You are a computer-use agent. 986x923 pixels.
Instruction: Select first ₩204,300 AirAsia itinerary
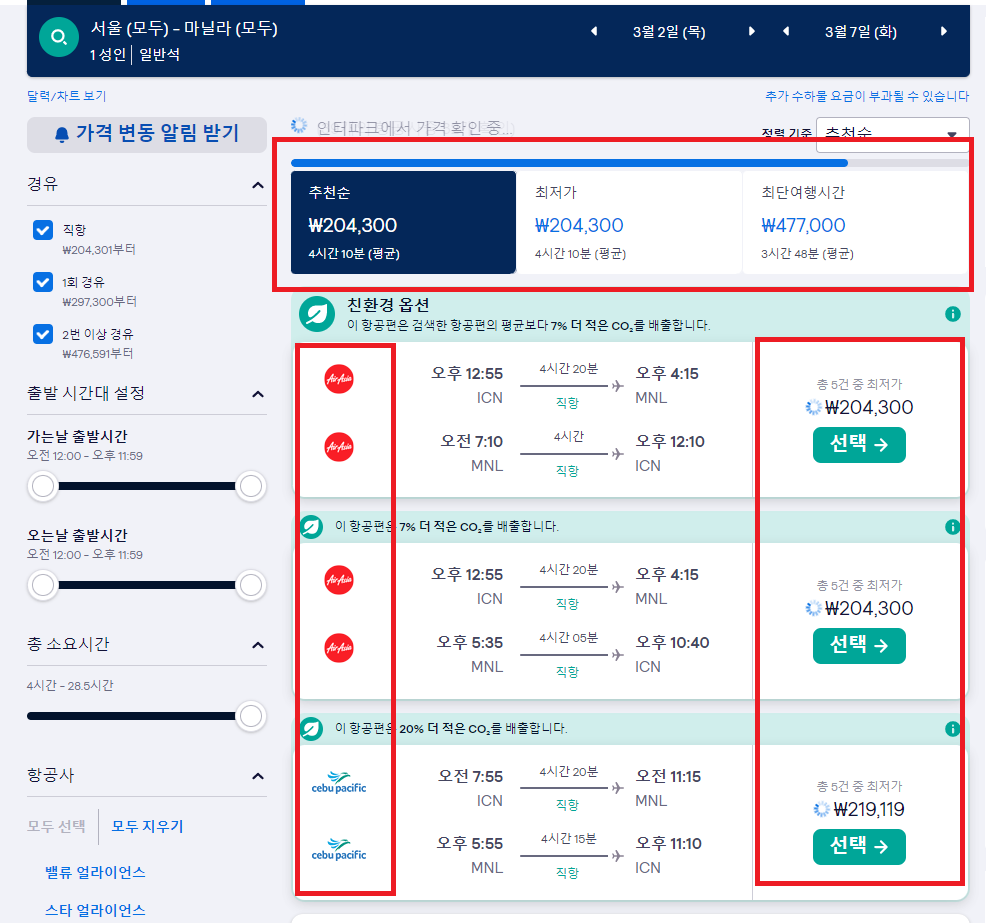click(859, 445)
